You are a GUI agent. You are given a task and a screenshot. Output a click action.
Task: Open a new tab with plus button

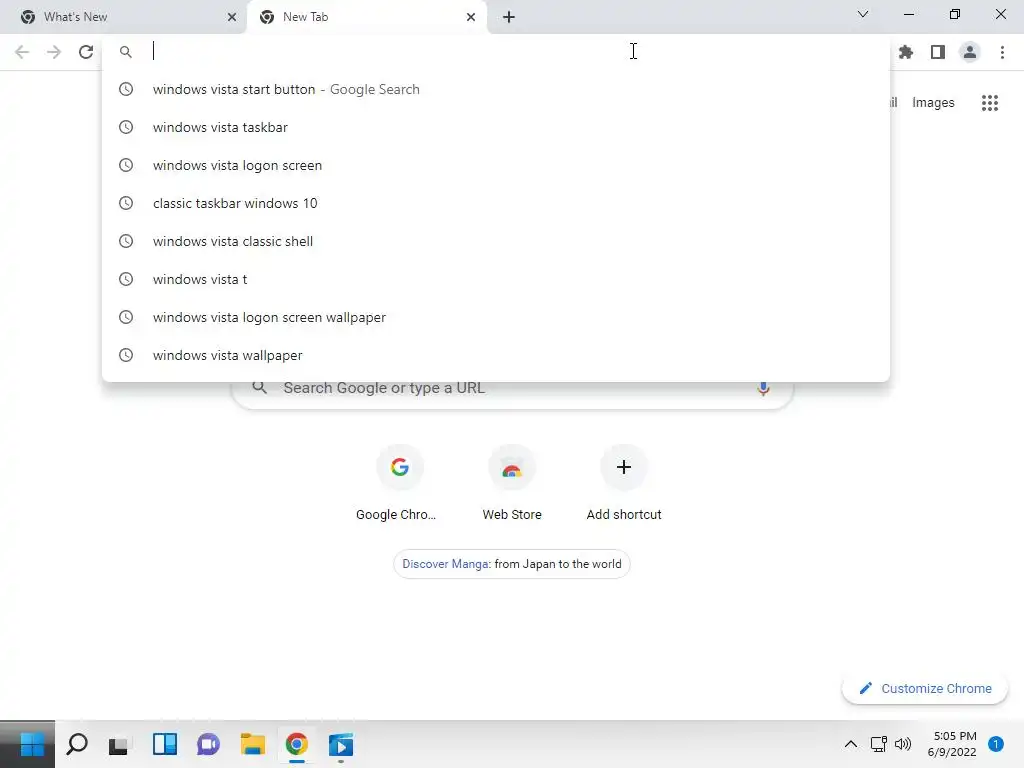[509, 17]
